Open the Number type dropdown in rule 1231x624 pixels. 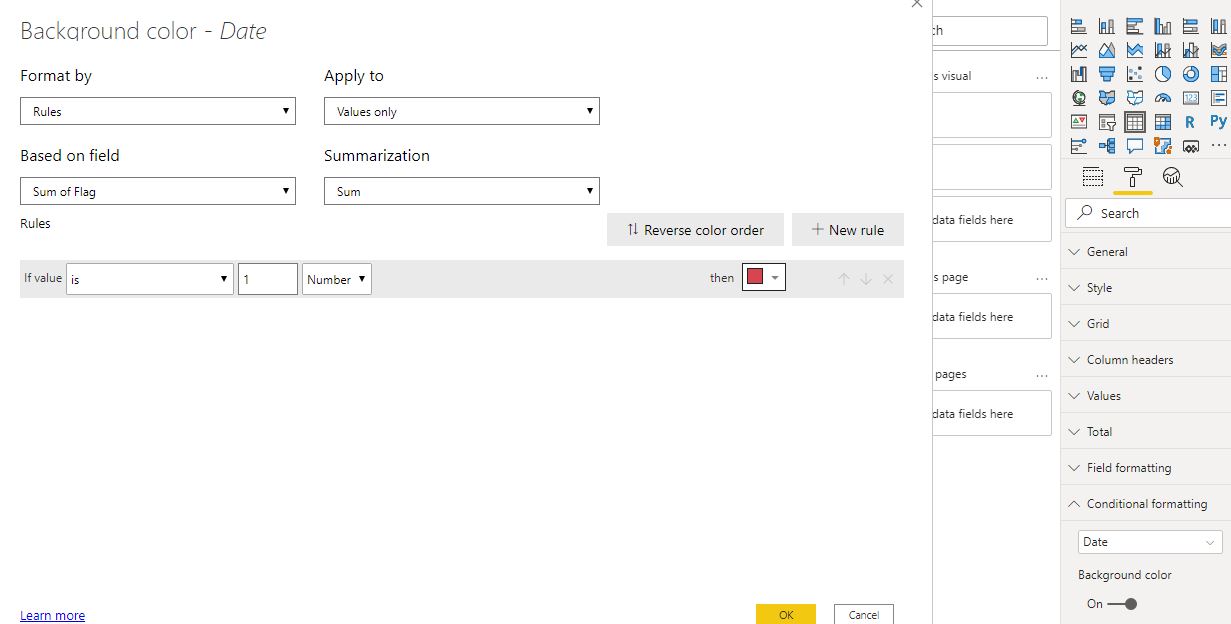(x=337, y=279)
